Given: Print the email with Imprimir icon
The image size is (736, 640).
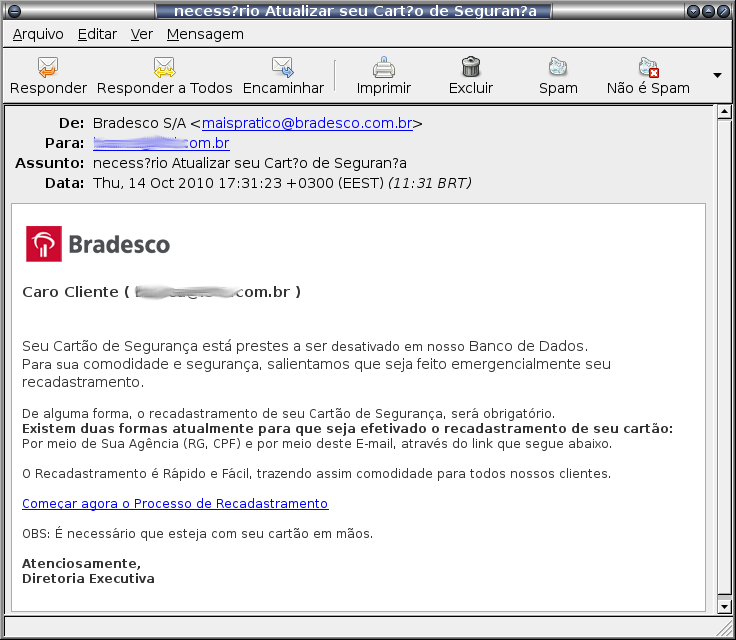Looking at the screenshot, I should 383,67.
